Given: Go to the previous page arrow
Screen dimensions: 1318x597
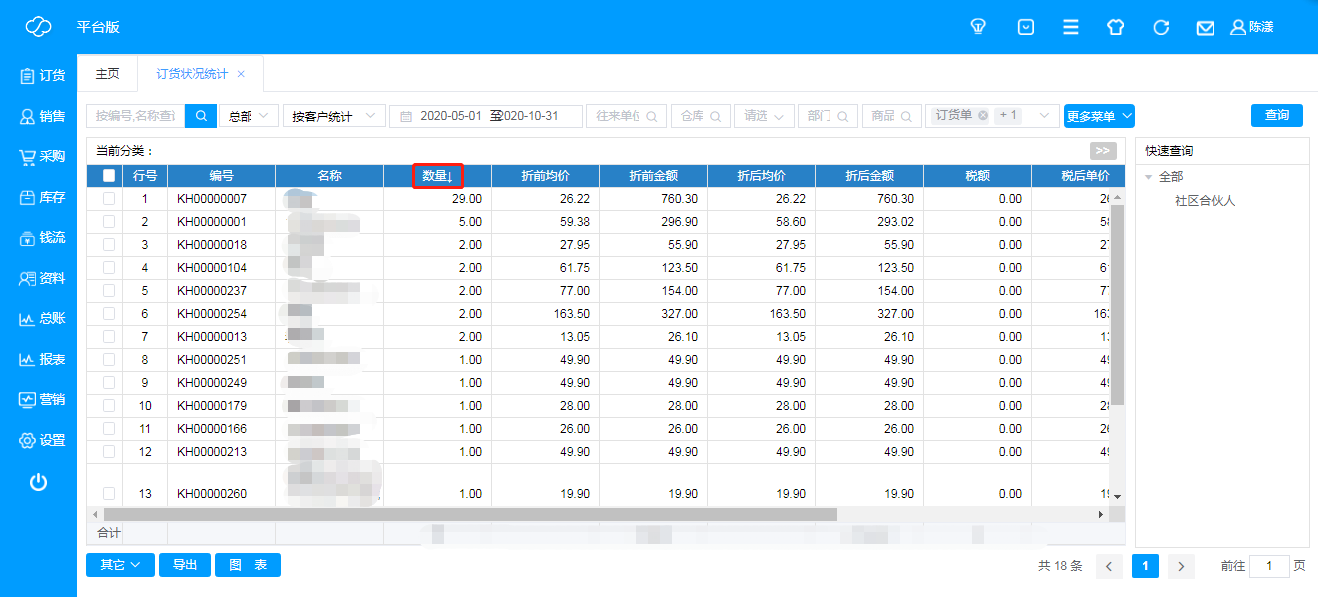Looking at the screenshot, I should (x=1109, y=566).
